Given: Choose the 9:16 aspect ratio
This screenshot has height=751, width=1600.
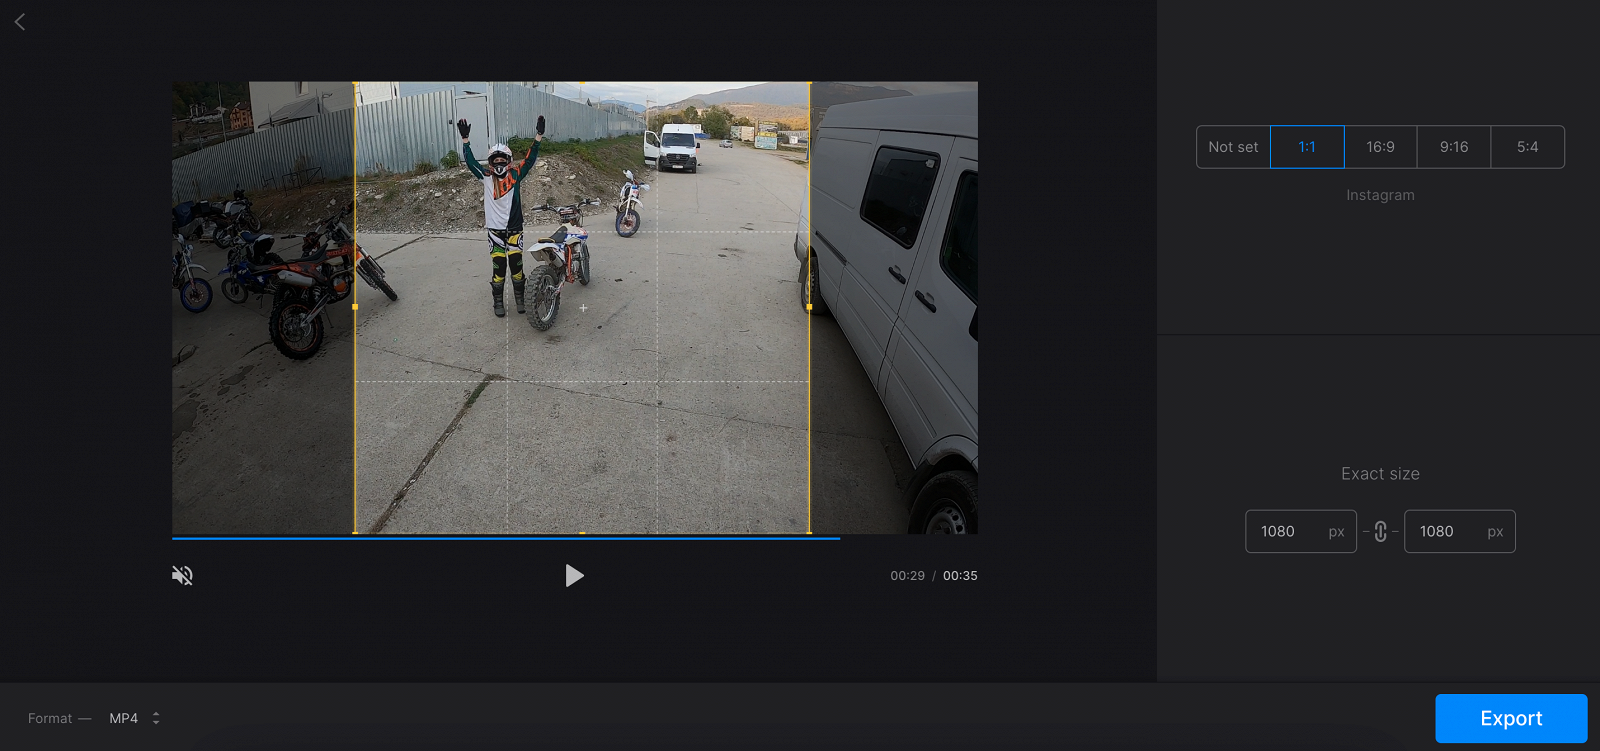Looking at the screenshot, I should point(1454,147).
